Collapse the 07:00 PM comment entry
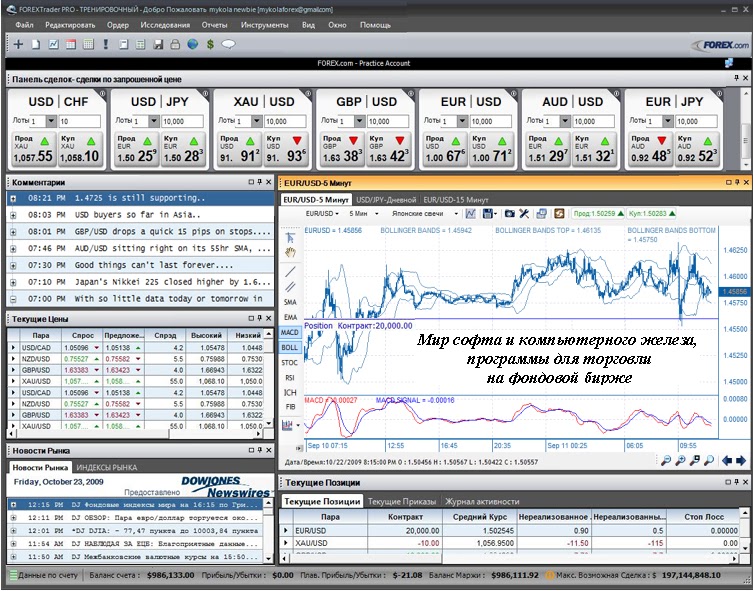Viewport: 753px width, 591px height. [13, 299]
